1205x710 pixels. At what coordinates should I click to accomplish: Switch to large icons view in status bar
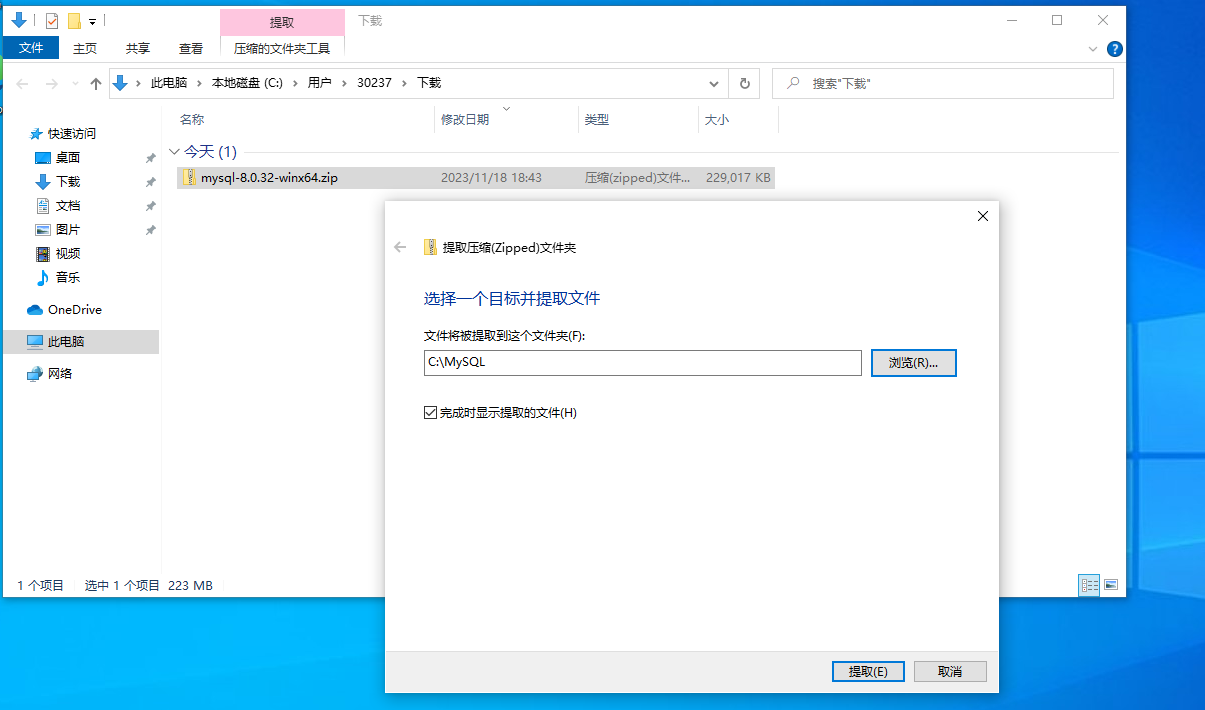coord(1111,585)
